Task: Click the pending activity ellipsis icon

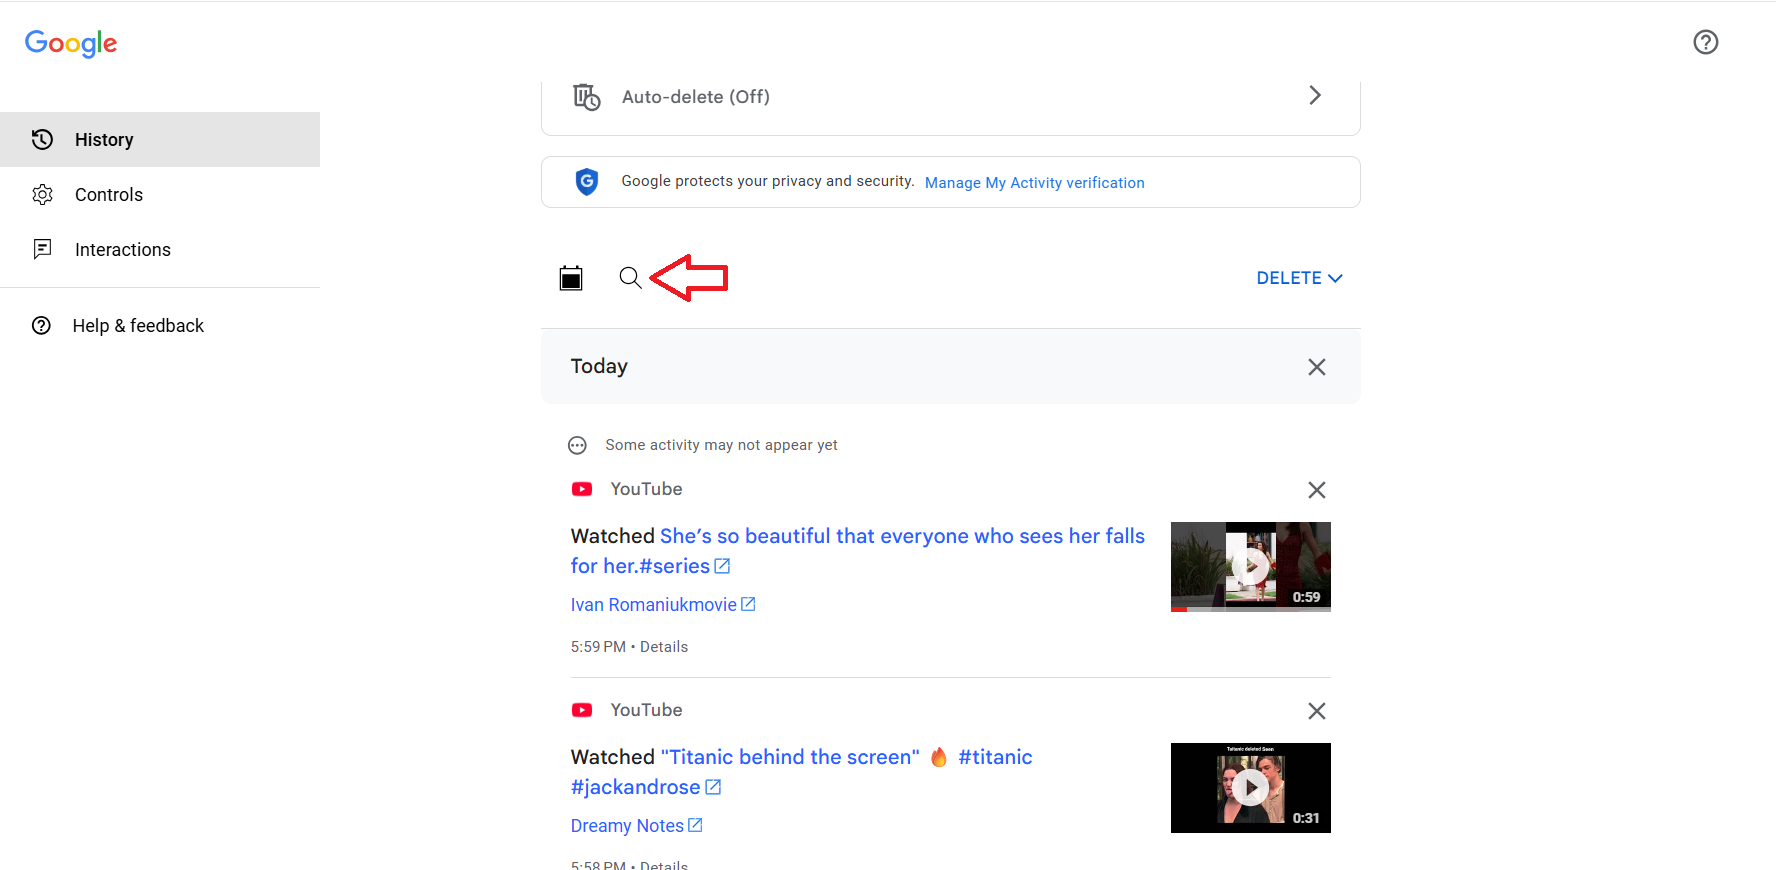Action: [577, 446]
